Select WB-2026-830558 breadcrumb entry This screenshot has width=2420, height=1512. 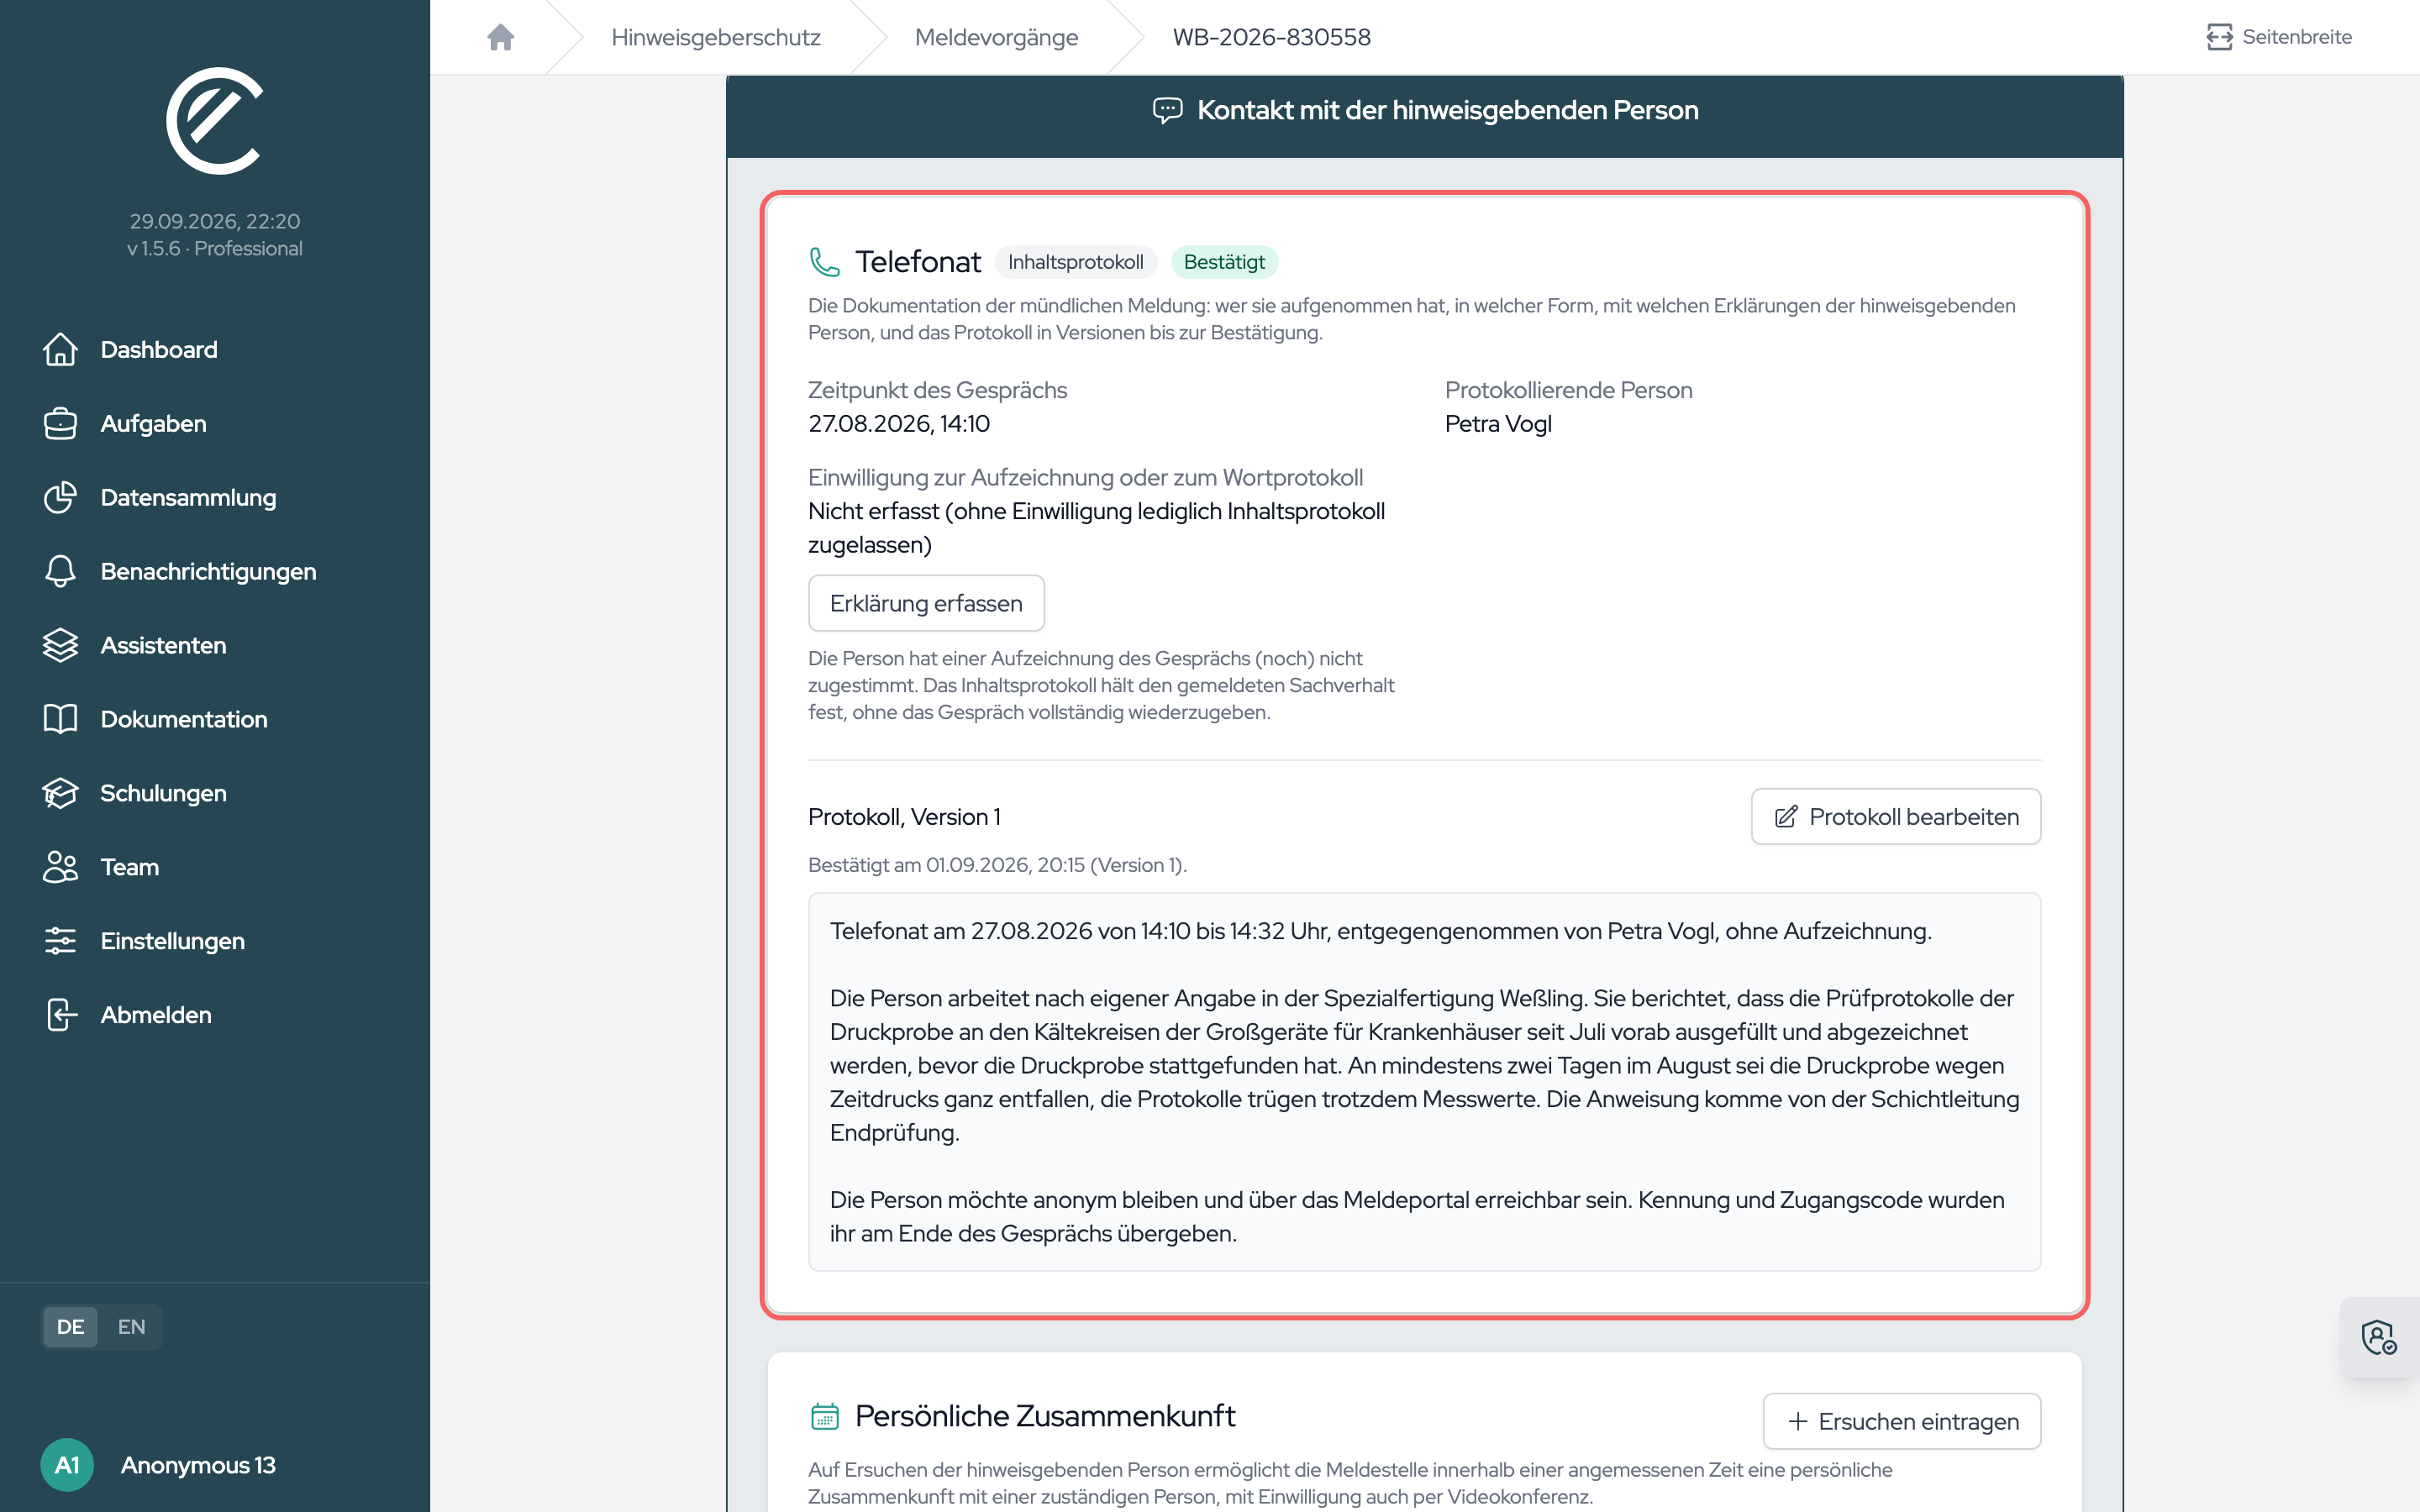coord(1271,37)
